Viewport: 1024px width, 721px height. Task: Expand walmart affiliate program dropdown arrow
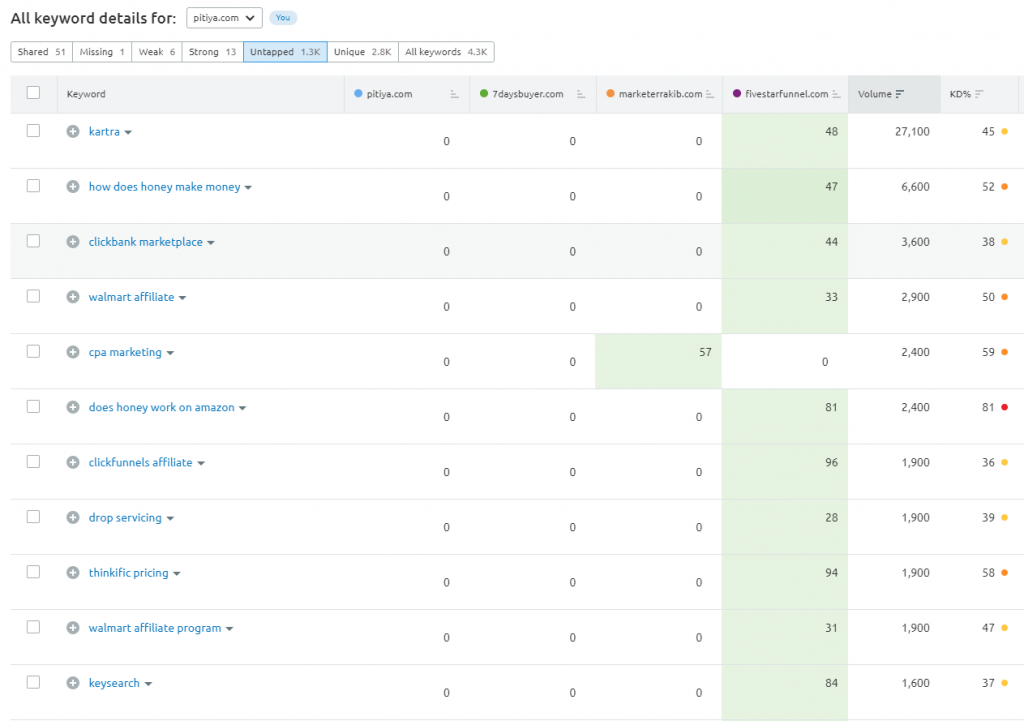coord(229,630)
